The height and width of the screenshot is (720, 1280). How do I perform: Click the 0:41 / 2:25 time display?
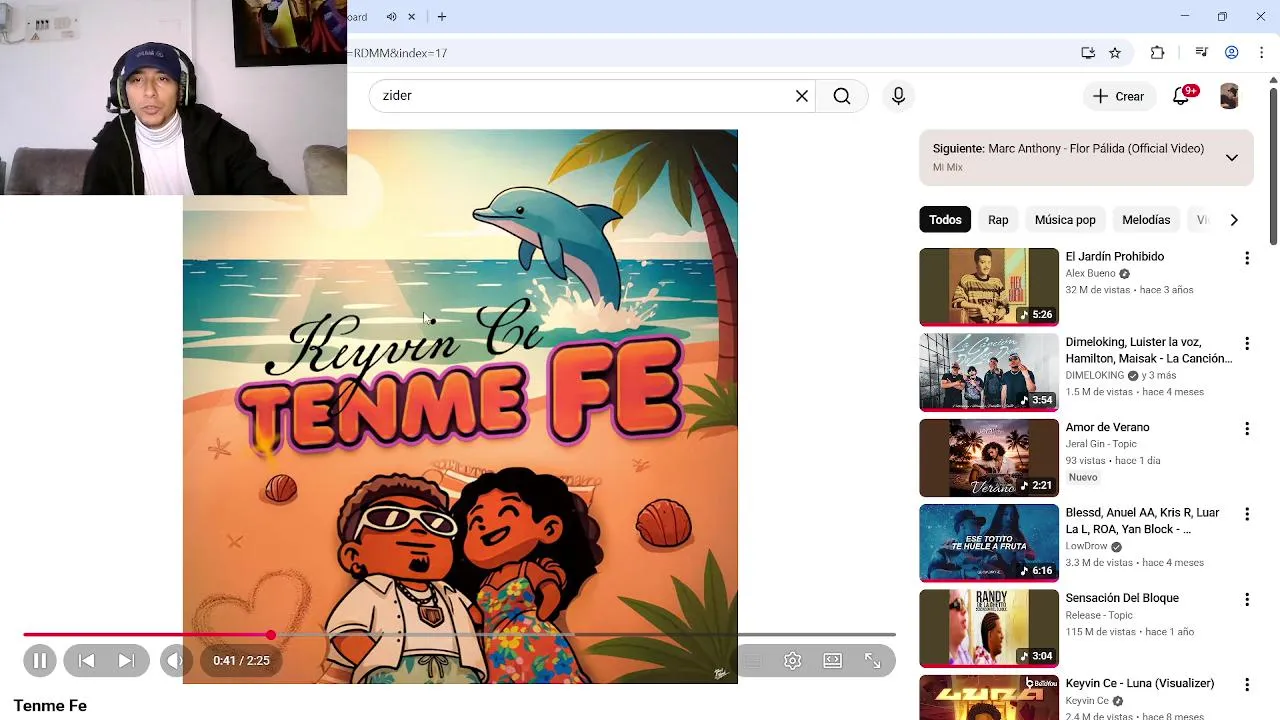241,660
